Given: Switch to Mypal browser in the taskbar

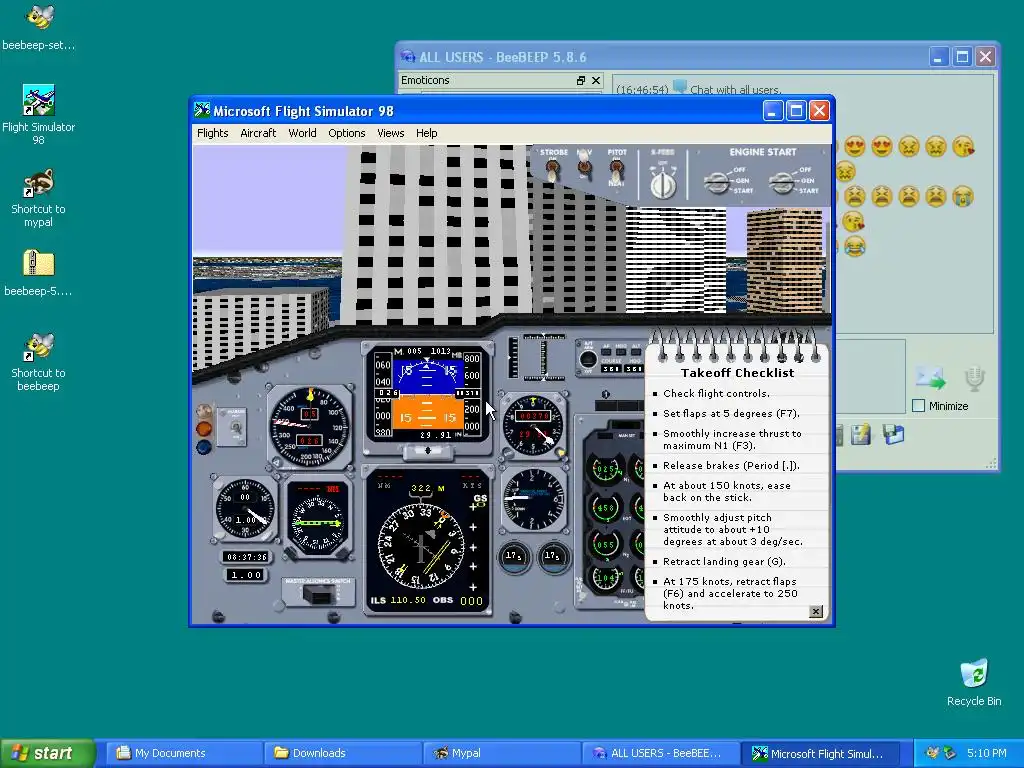Looking at the screenshot, I should point(502,753).
